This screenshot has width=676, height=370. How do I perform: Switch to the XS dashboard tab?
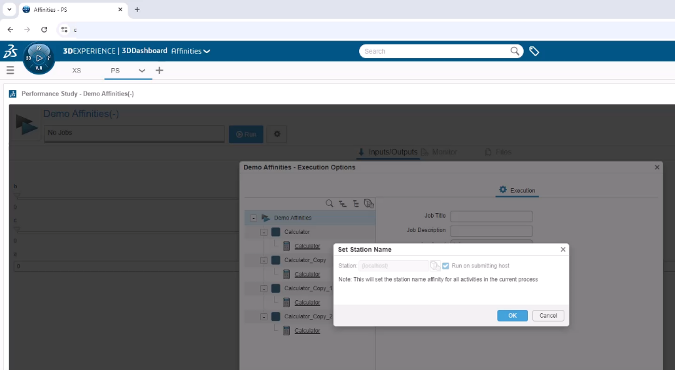76,70
